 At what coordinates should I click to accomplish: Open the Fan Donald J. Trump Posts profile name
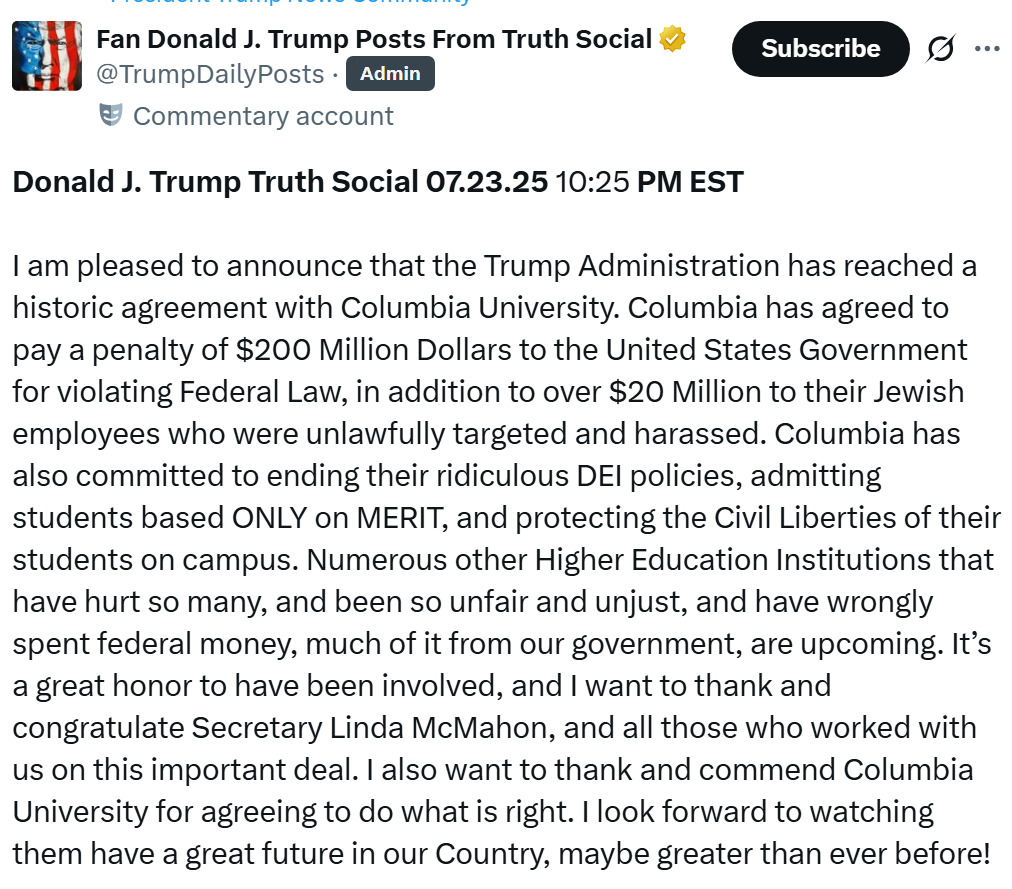click(374, 39)
